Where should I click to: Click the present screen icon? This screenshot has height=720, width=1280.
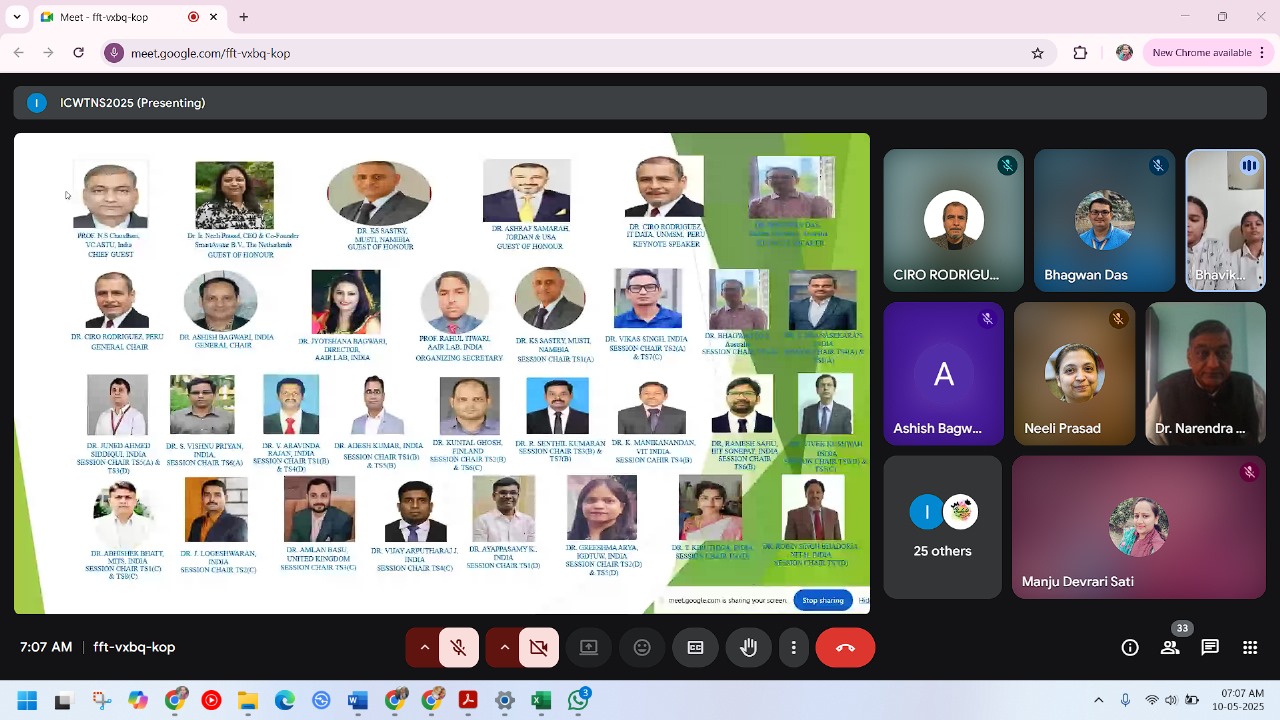pyautogui.click(x=589, y=648)
